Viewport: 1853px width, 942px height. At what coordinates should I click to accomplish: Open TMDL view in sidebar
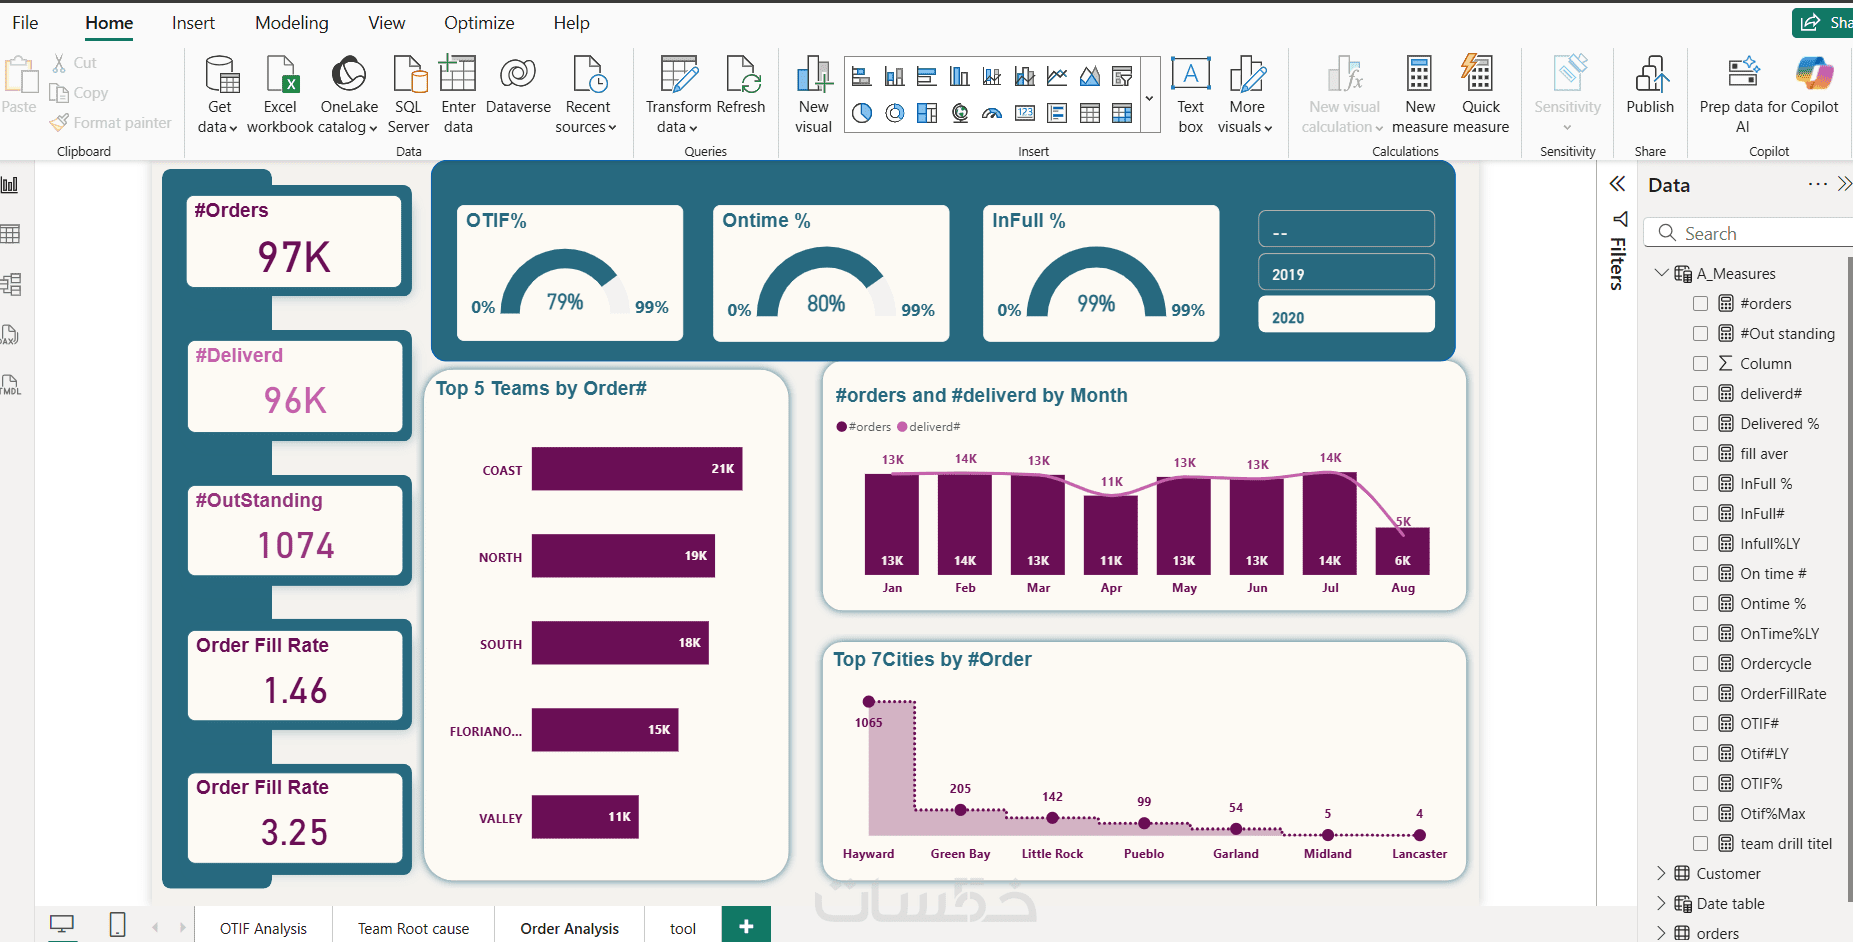tap(10, 384)
